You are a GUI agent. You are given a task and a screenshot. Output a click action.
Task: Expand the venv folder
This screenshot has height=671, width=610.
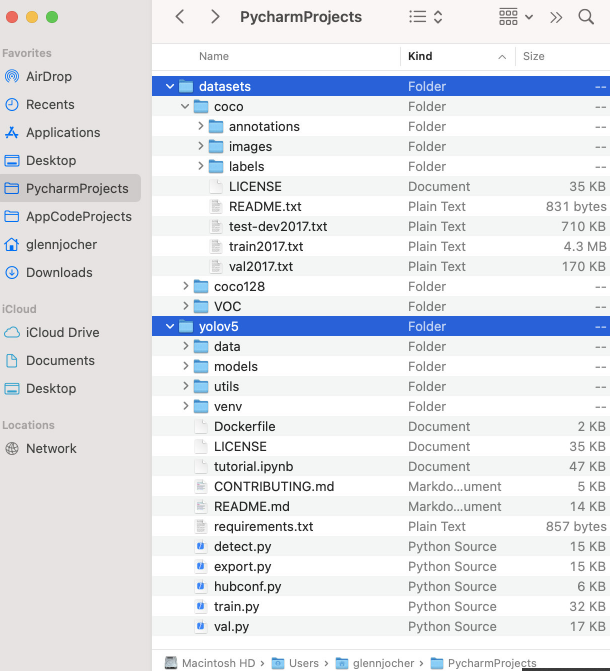(x=185, y=407)
